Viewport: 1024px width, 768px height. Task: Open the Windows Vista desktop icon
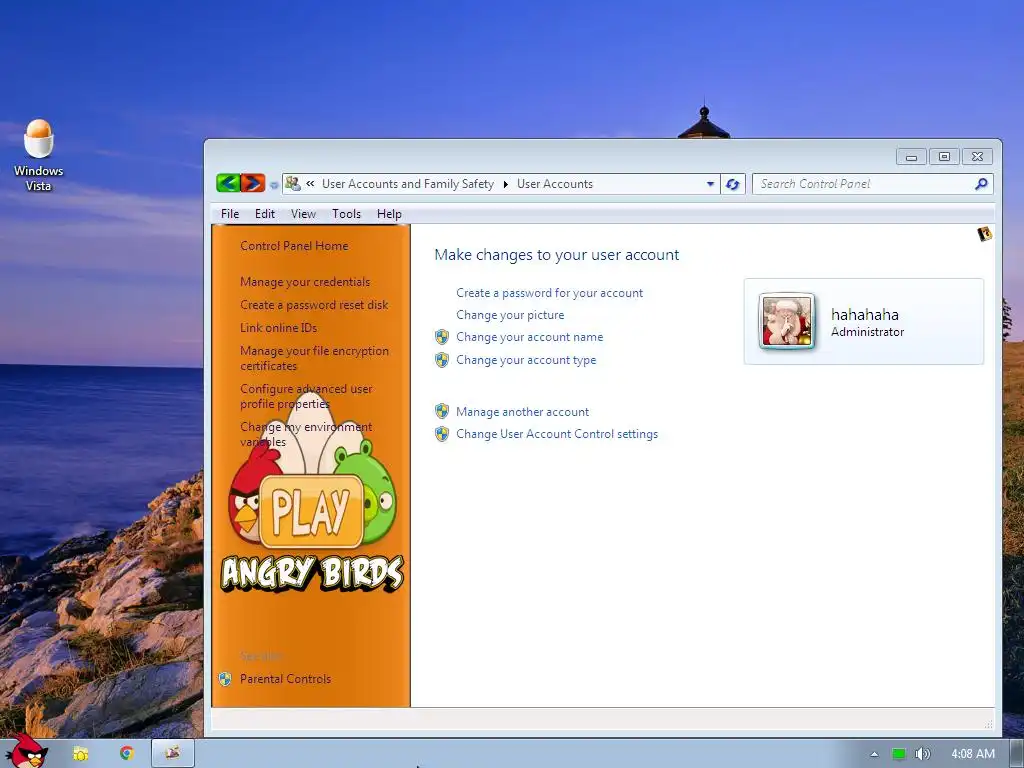(39, 155)
